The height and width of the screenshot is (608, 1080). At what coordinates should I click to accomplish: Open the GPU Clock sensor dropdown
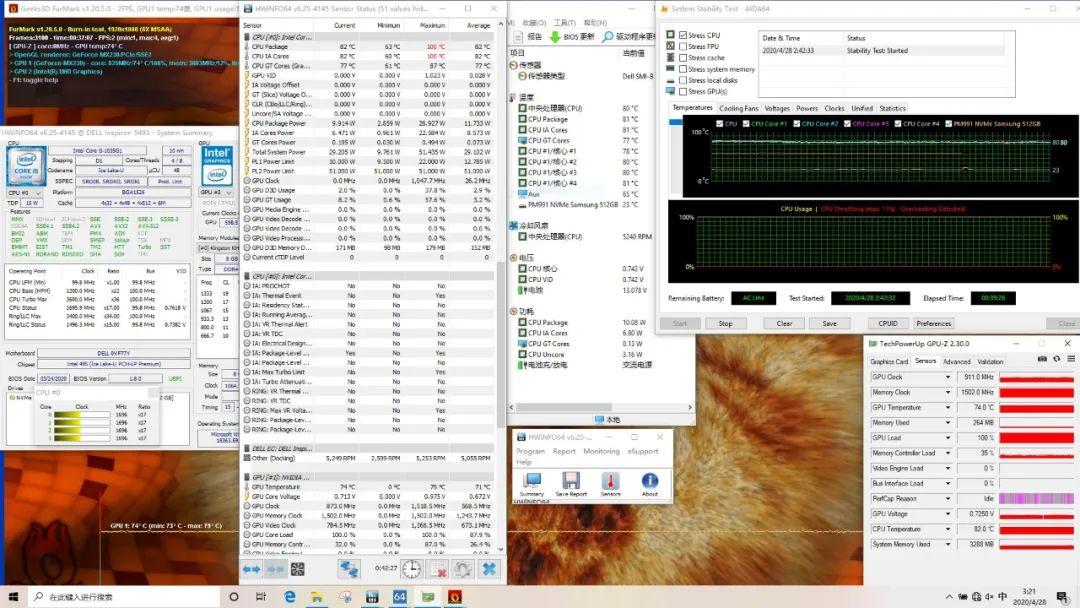click(x=948, y=377)
